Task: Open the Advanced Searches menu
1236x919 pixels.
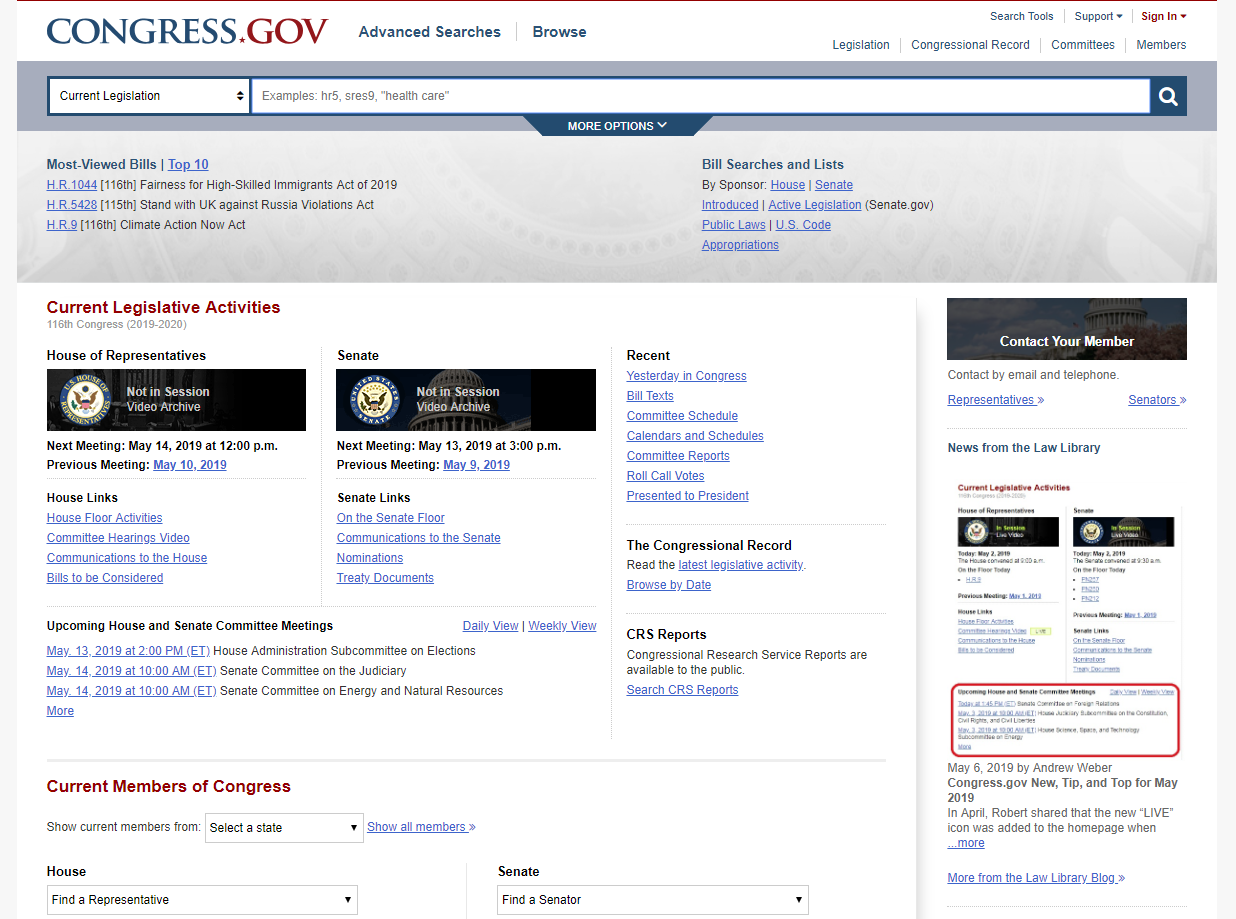Action: tap(429, 32)
